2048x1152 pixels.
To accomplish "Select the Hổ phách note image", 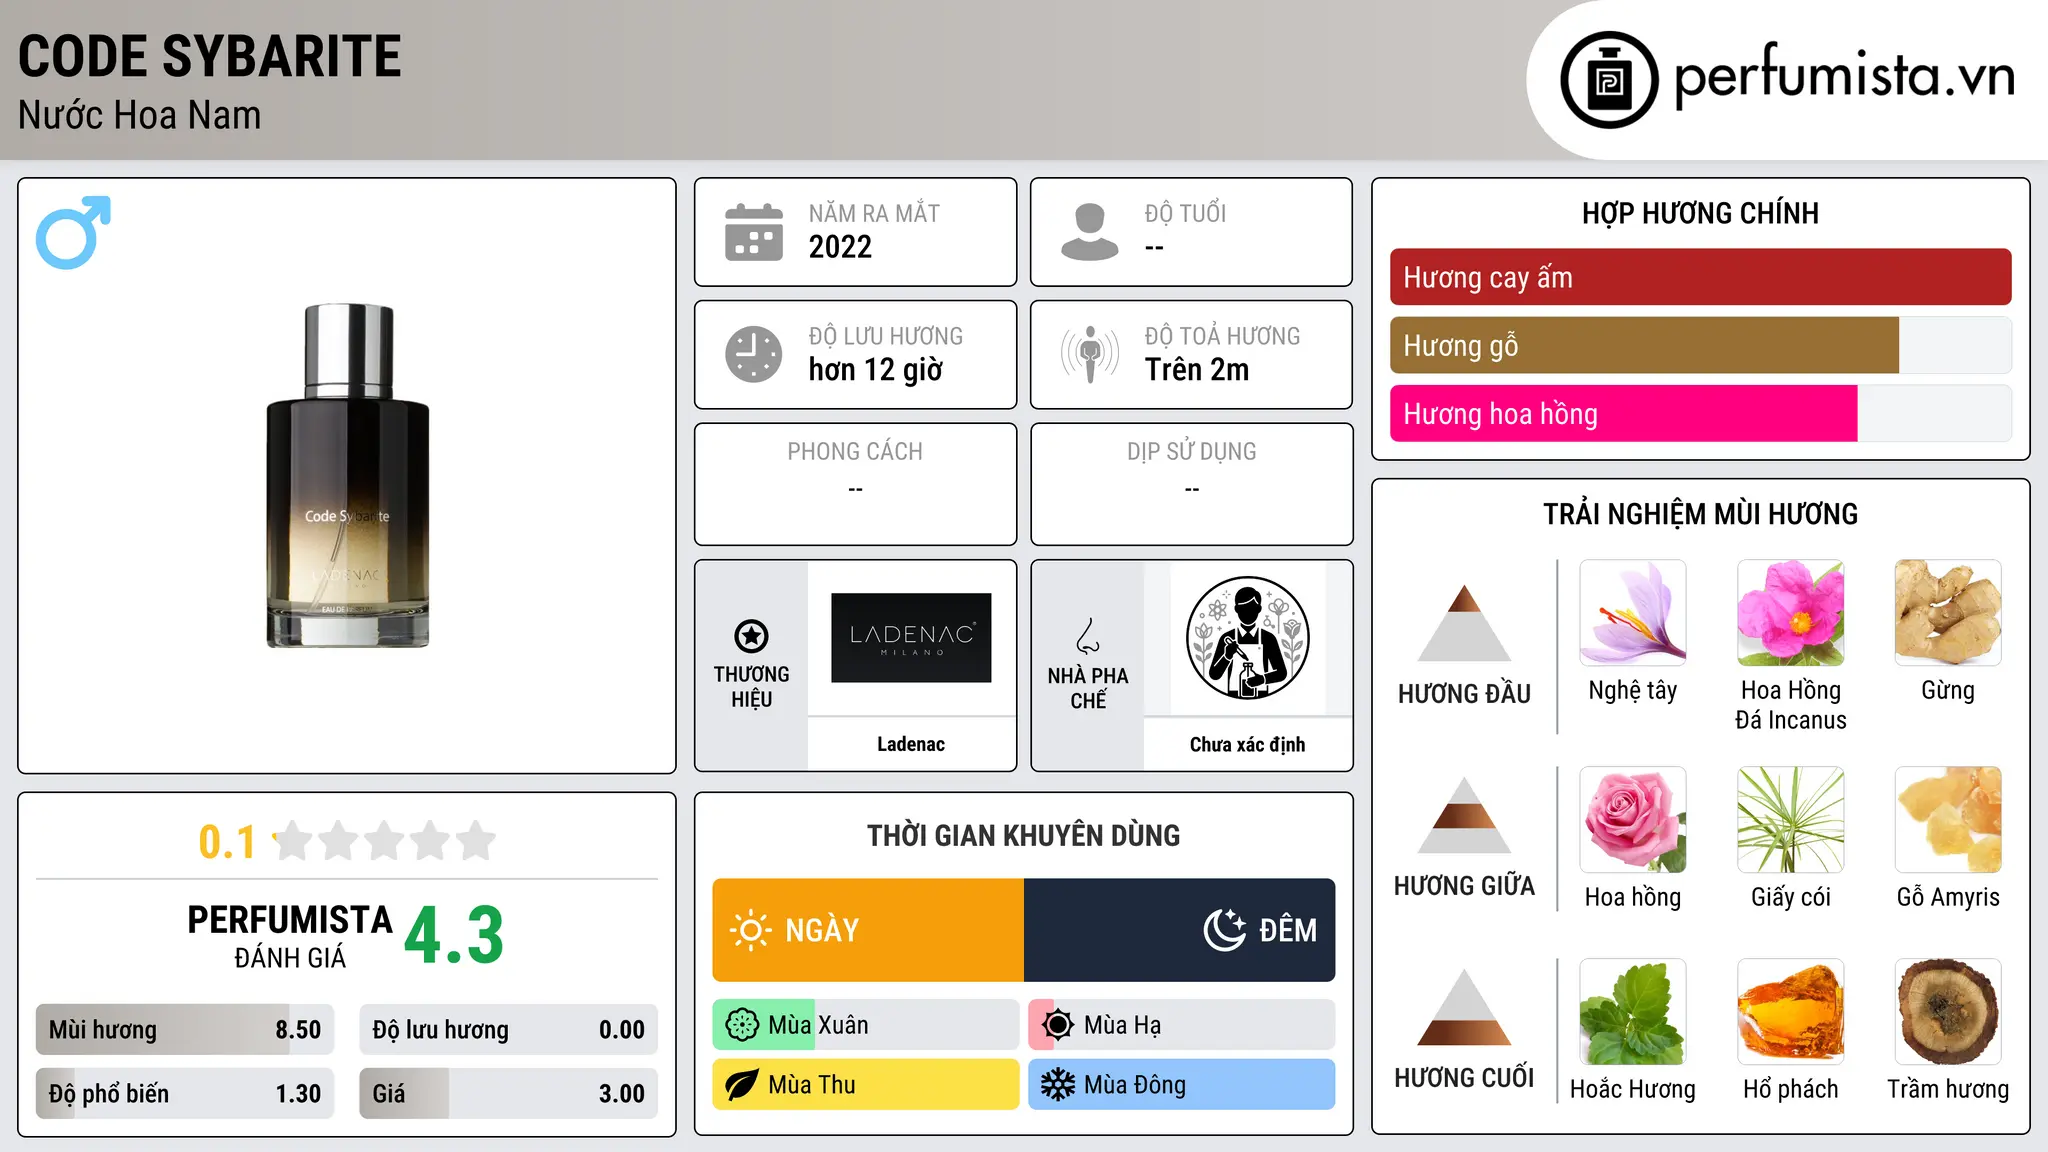I will tap(1791, 1012).
